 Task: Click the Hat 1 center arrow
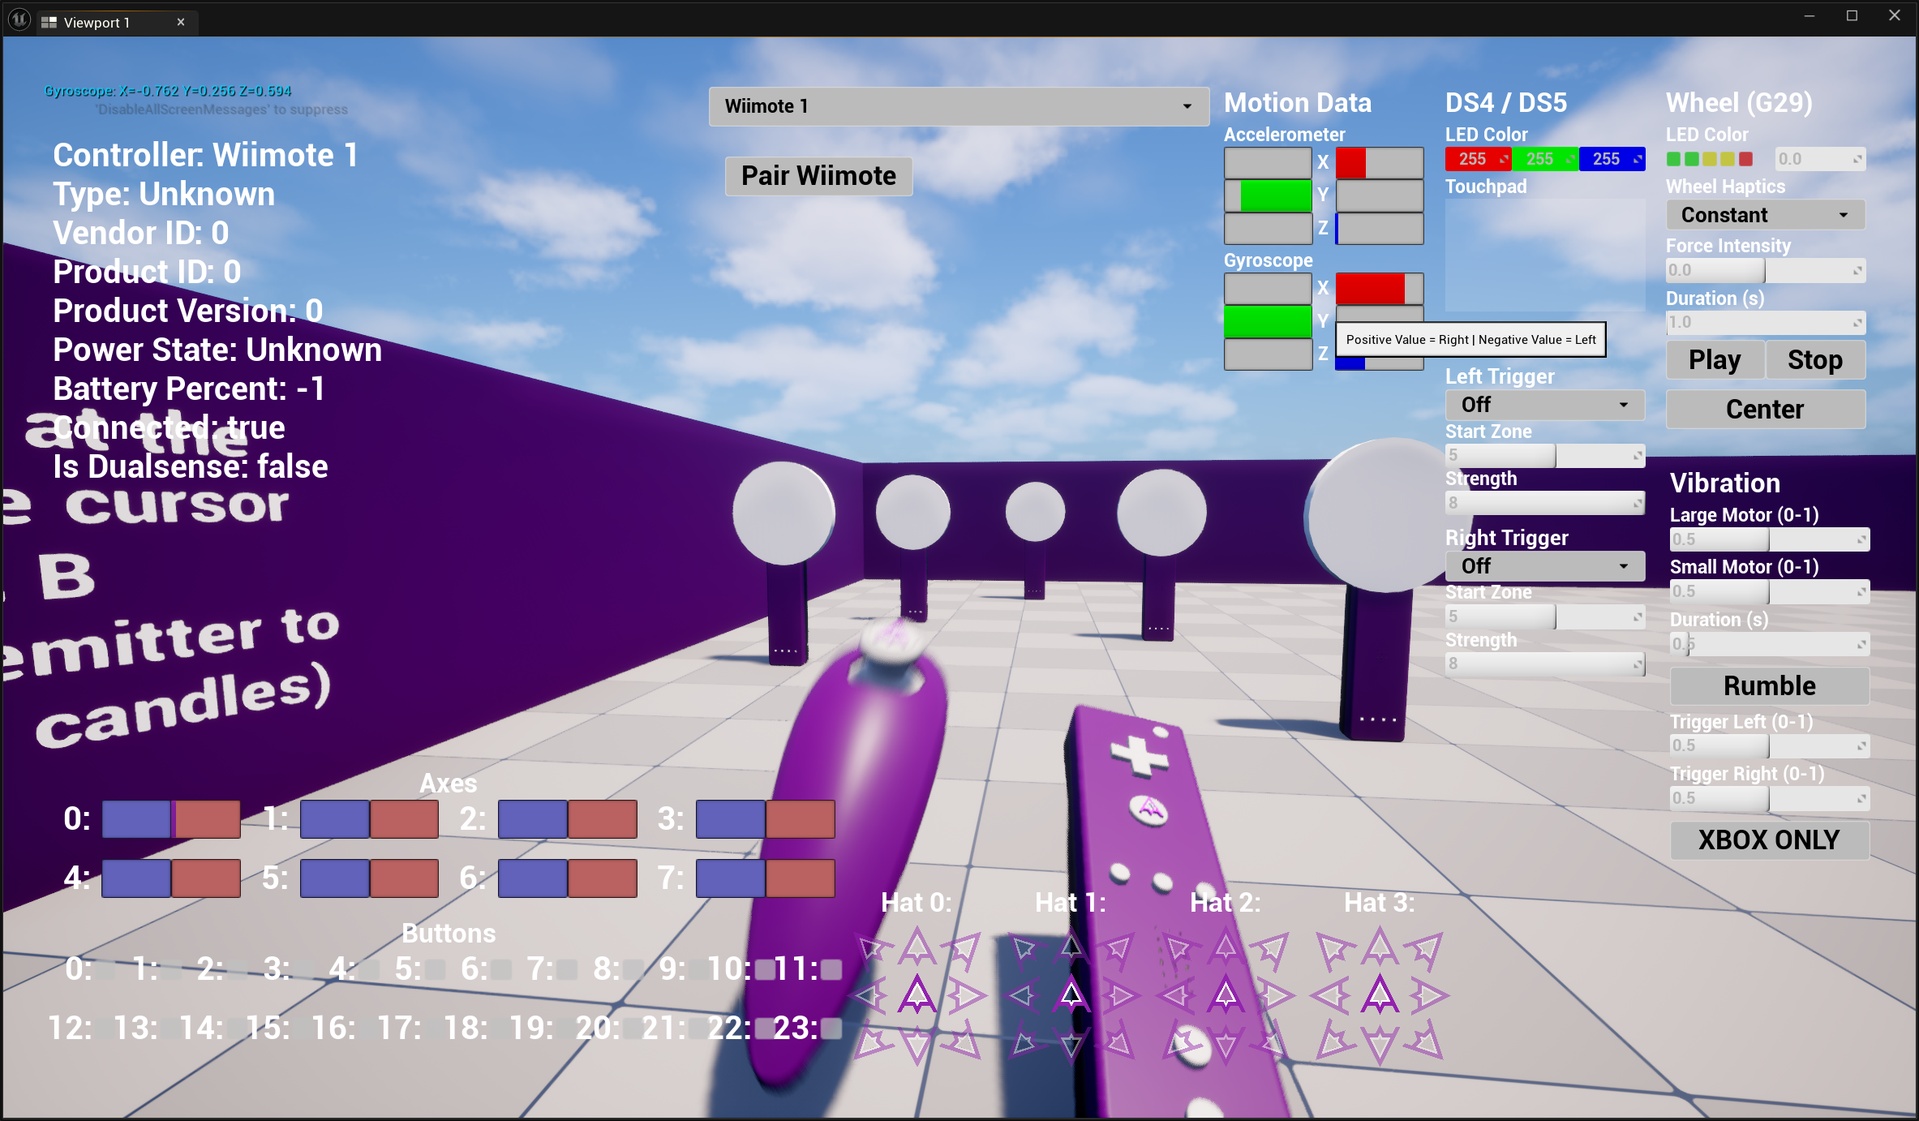(1071, 995)
